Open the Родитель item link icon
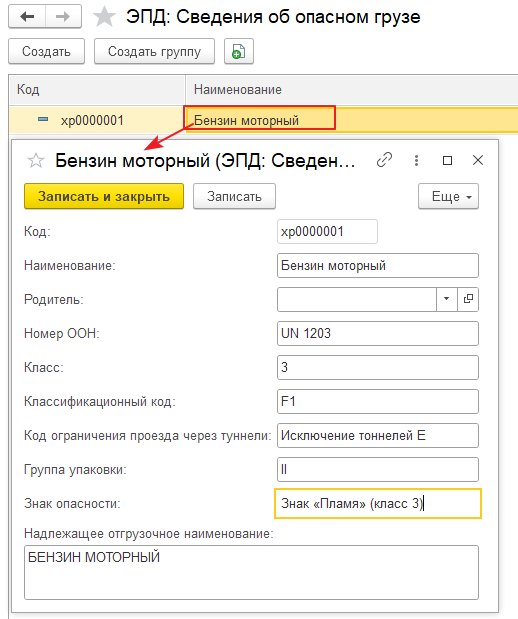 (x=468, y=299)
